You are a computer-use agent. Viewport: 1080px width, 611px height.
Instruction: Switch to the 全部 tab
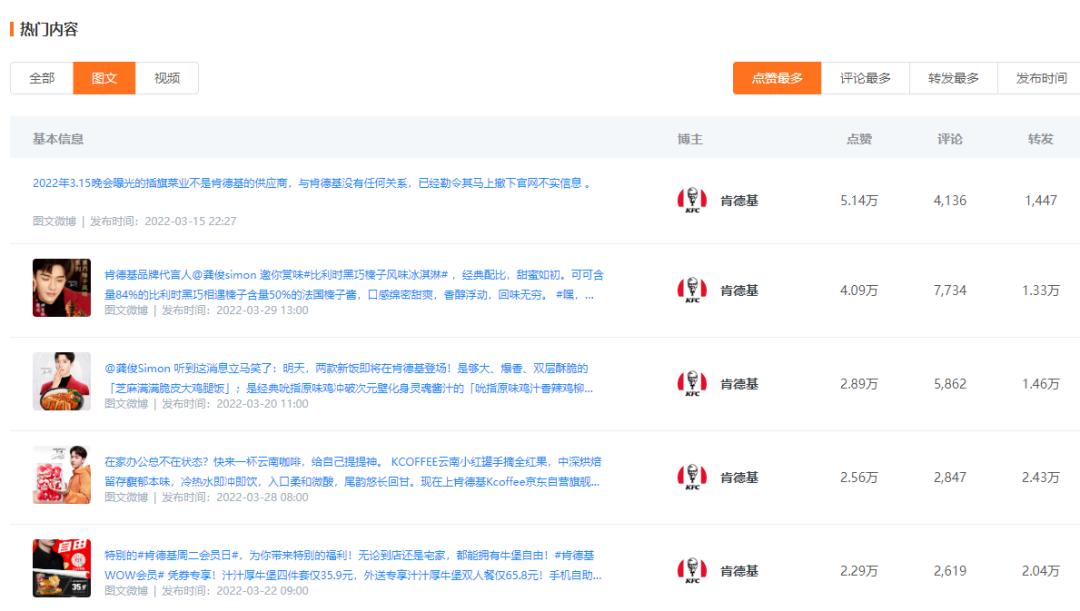coord(41,78)
